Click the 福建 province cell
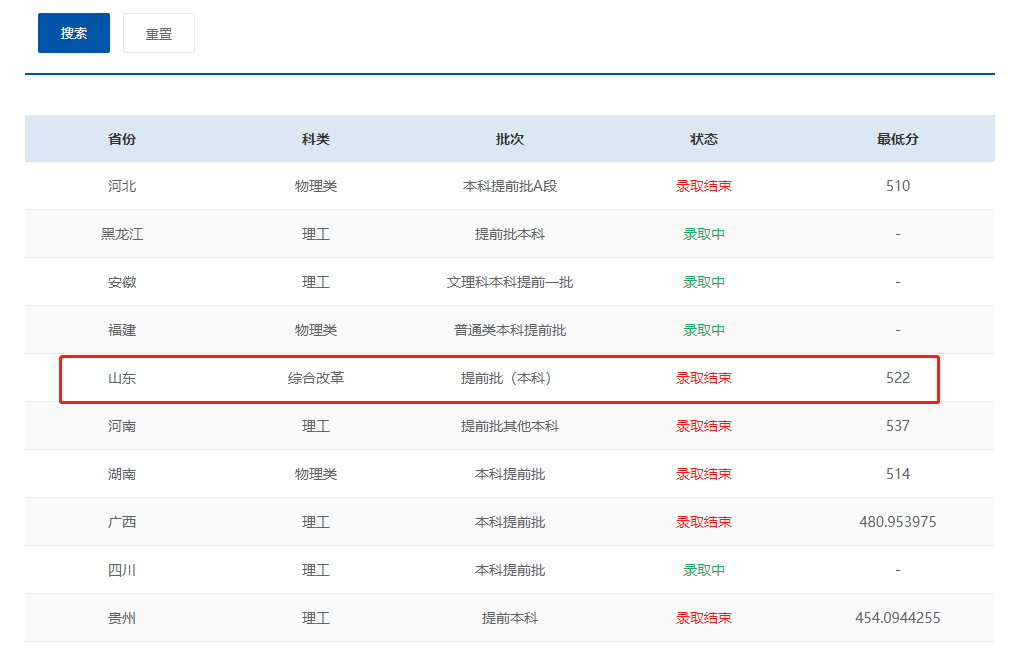This screenshot has width=1035, height=660. click(122, 330)
